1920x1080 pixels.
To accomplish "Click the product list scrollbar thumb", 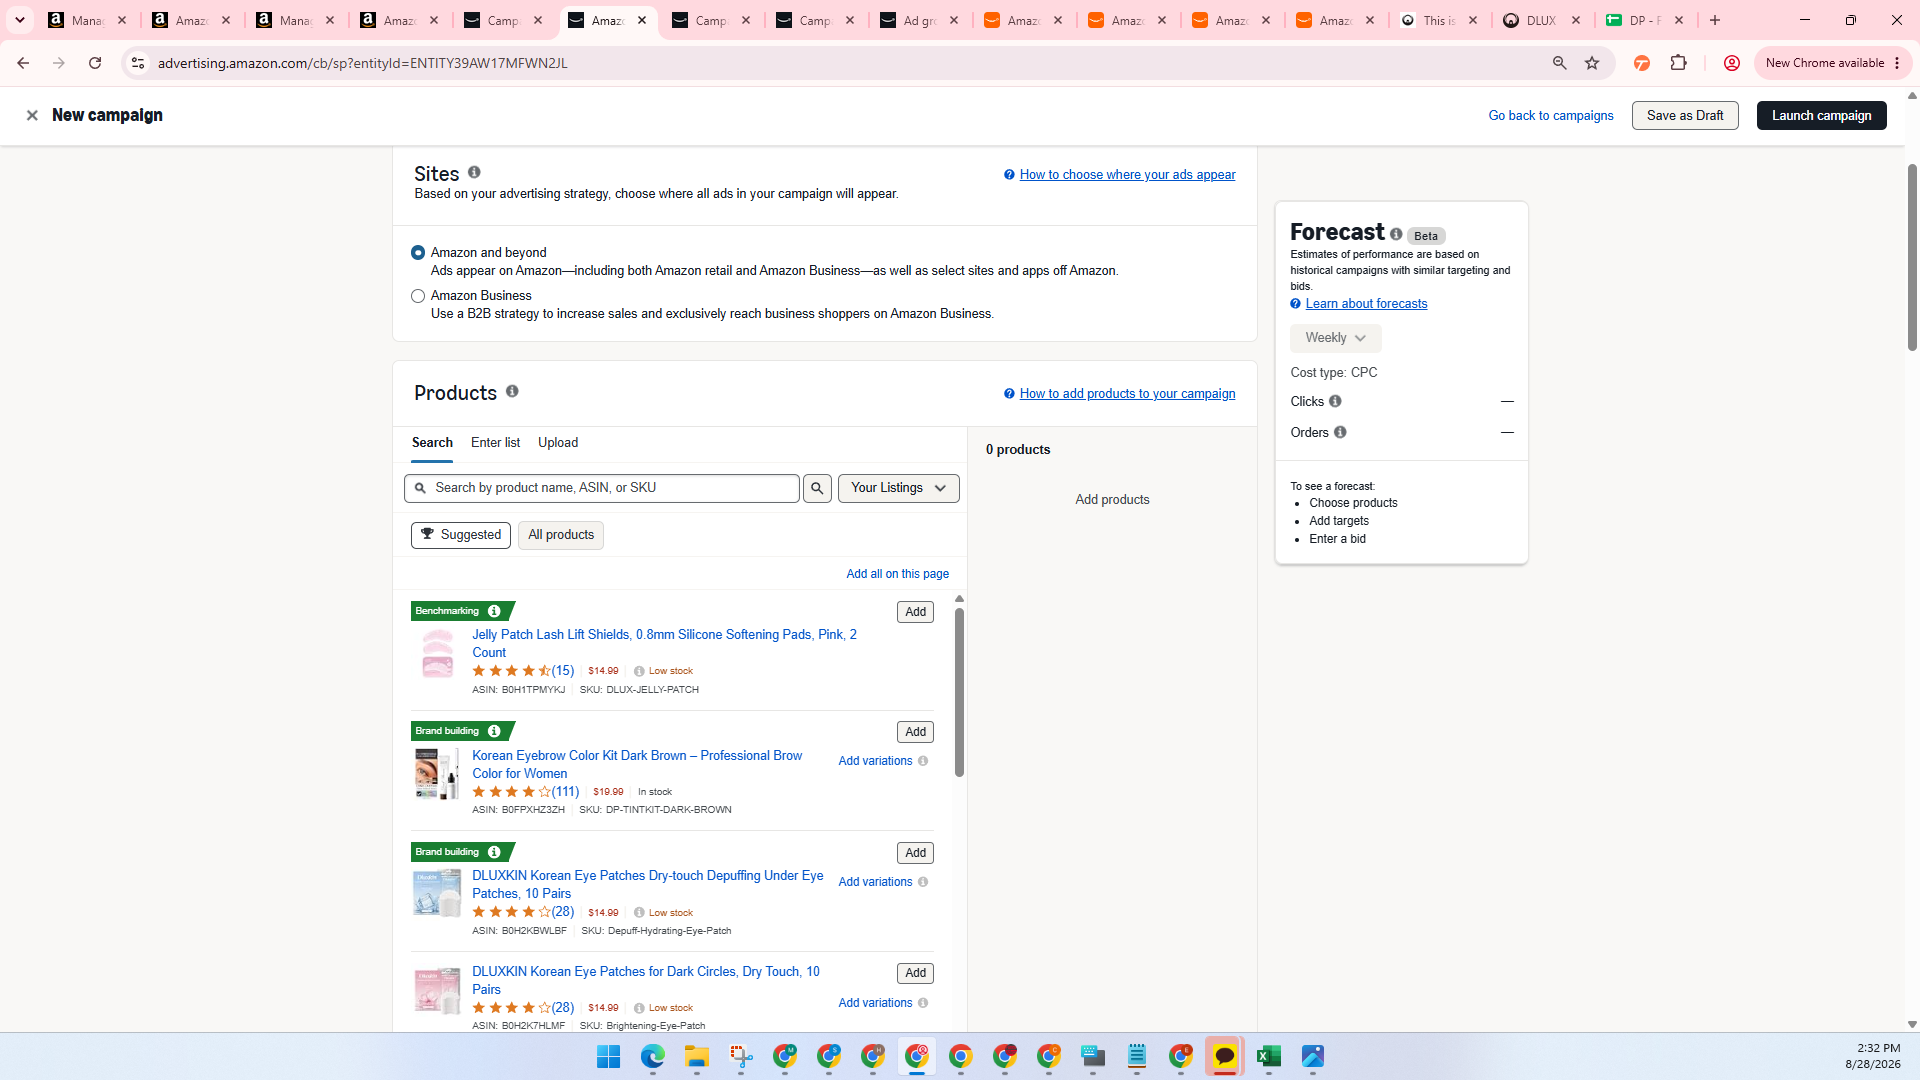I will coord(959,693).
